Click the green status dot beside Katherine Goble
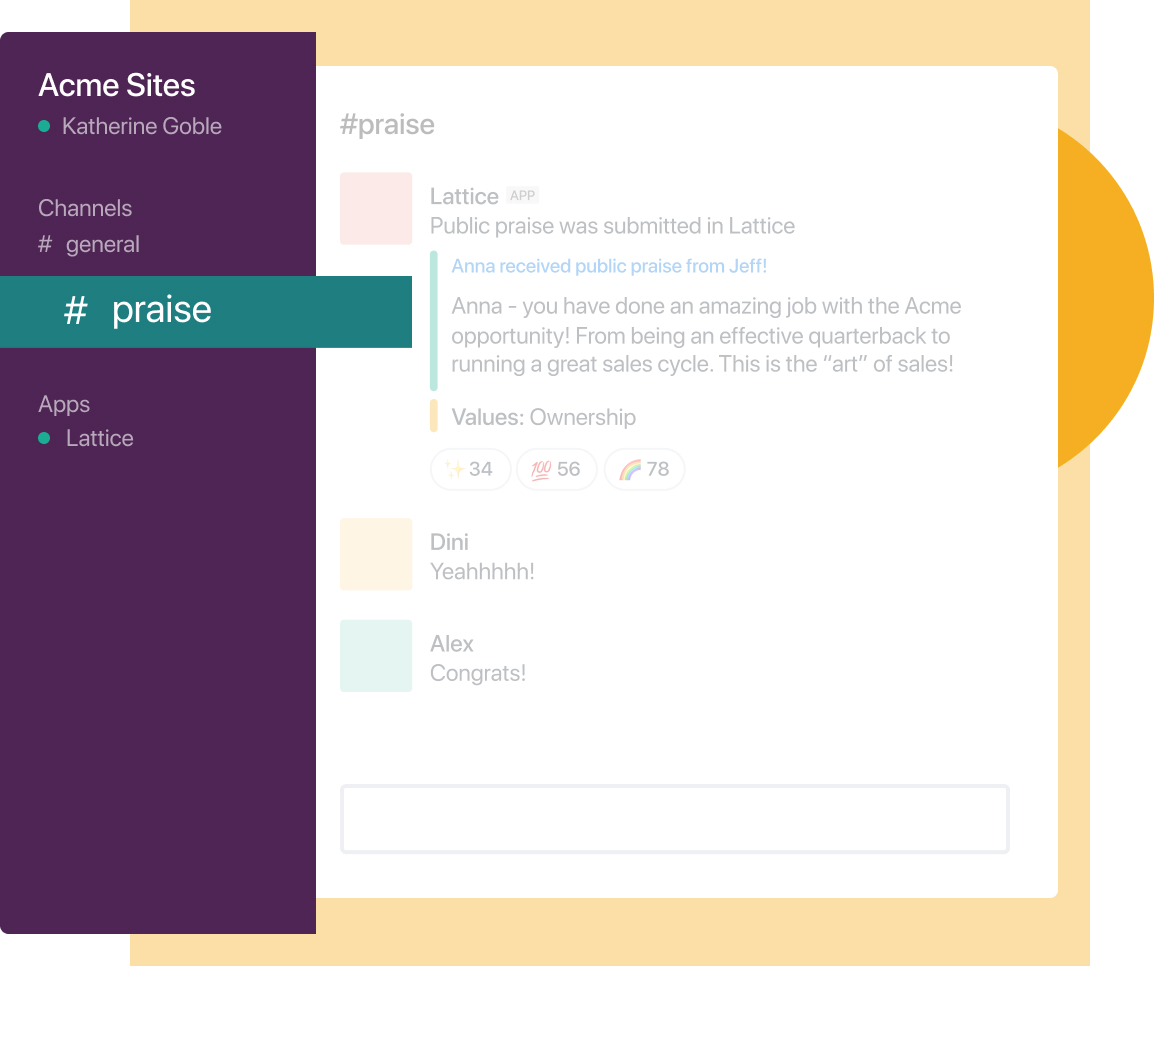This screenshot has height=1046, width=1154. 44,126
